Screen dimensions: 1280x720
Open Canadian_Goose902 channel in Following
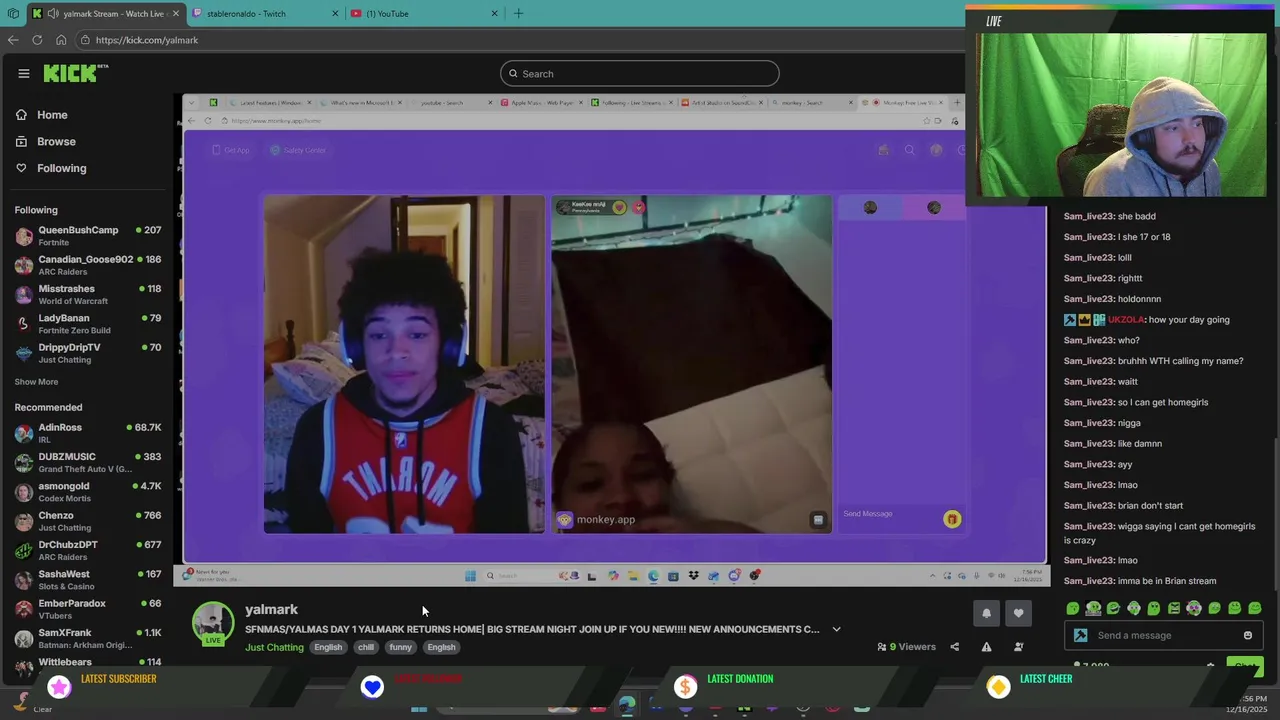pyautogui.click(x=88, y=265)
